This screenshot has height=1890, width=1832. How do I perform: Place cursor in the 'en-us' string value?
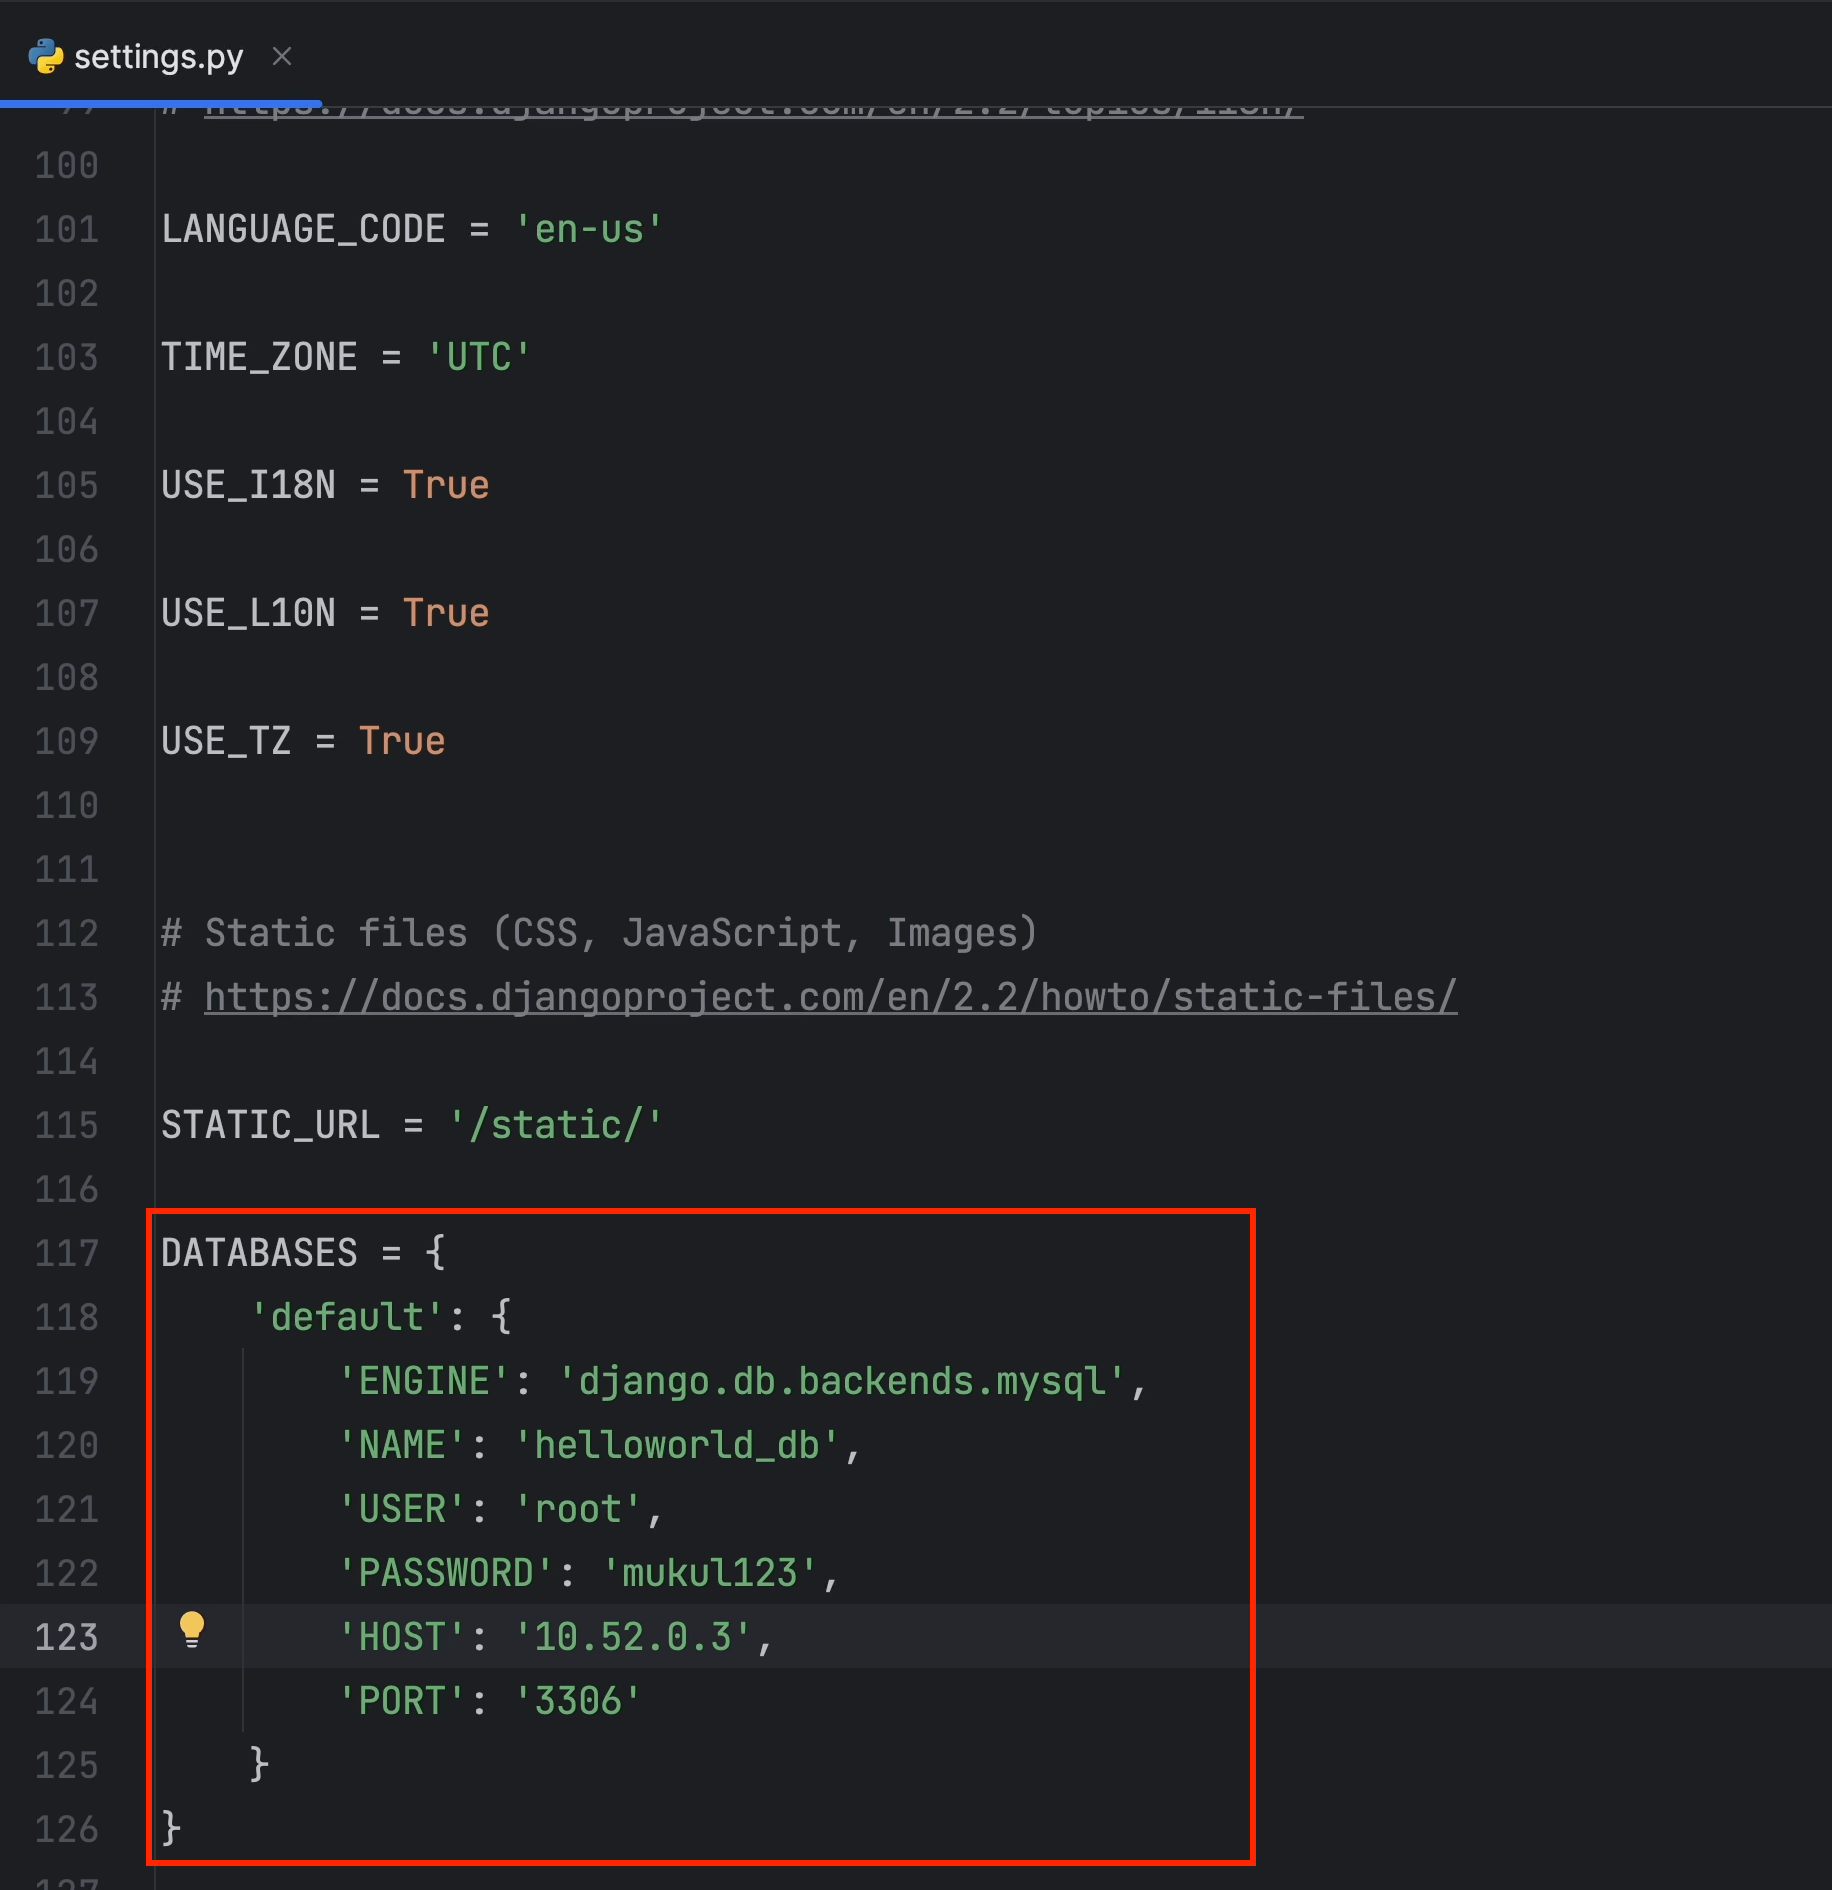588,230
